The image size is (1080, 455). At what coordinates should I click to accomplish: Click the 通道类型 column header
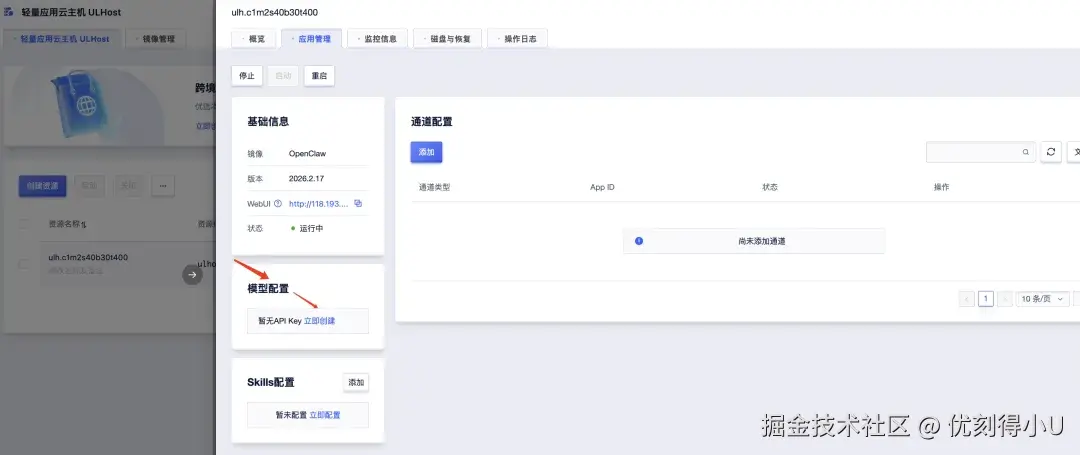pos(434,187)
